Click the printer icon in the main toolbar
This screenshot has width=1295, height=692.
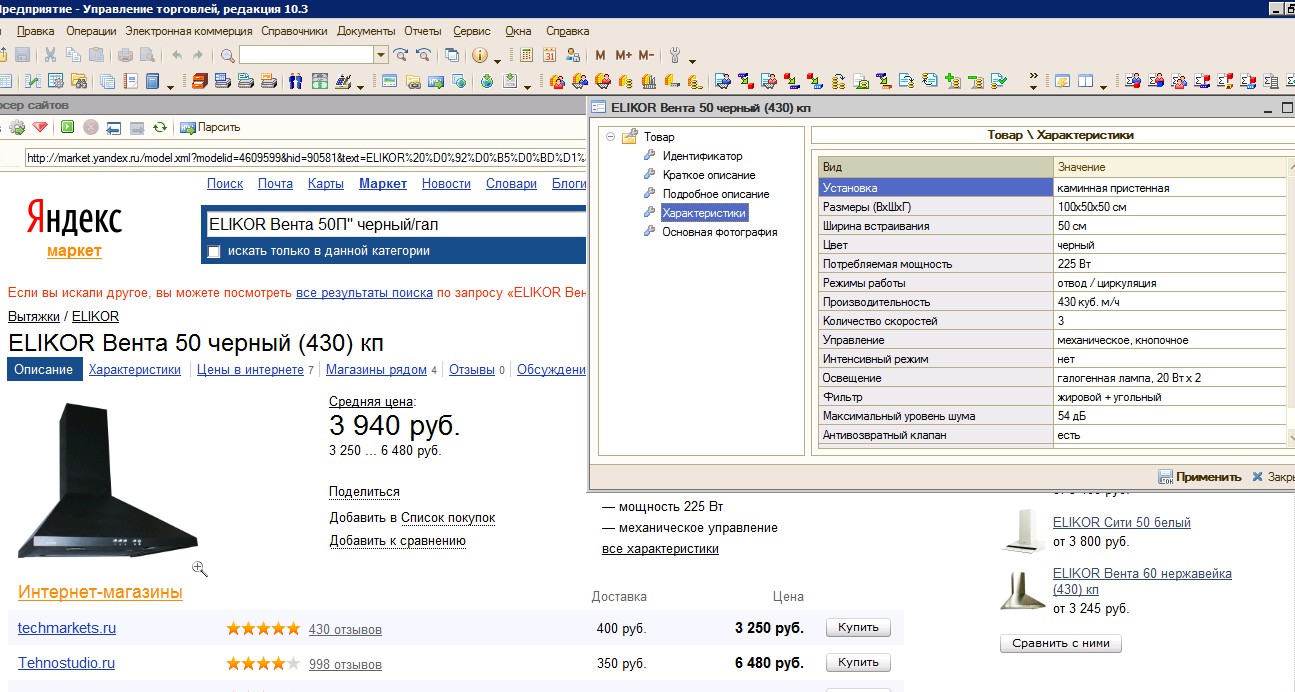(125, 55)
